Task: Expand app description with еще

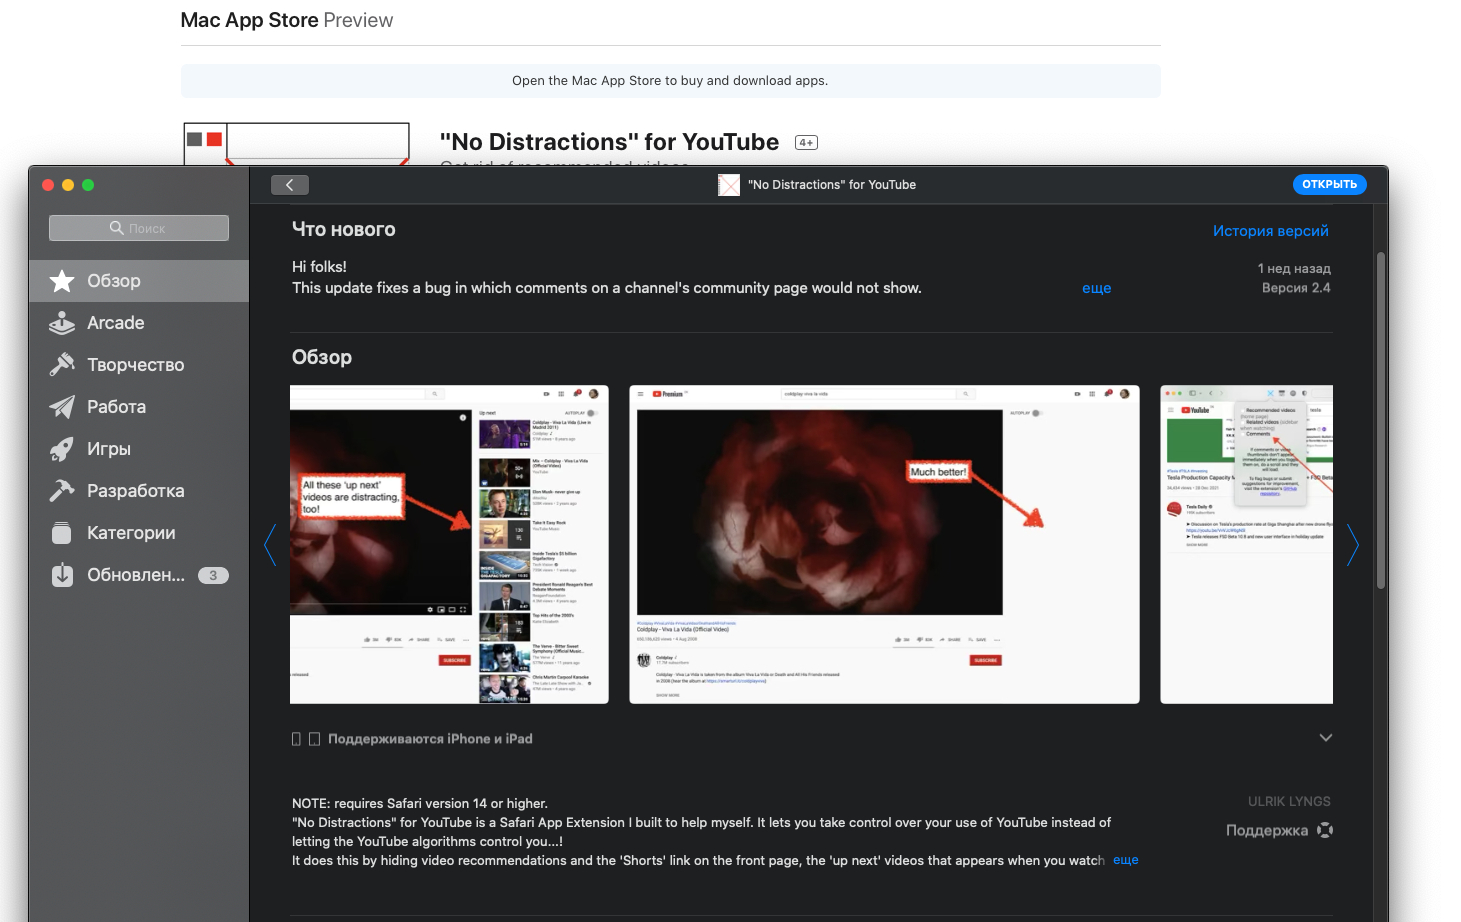Action: click(x=1126, y=860)
